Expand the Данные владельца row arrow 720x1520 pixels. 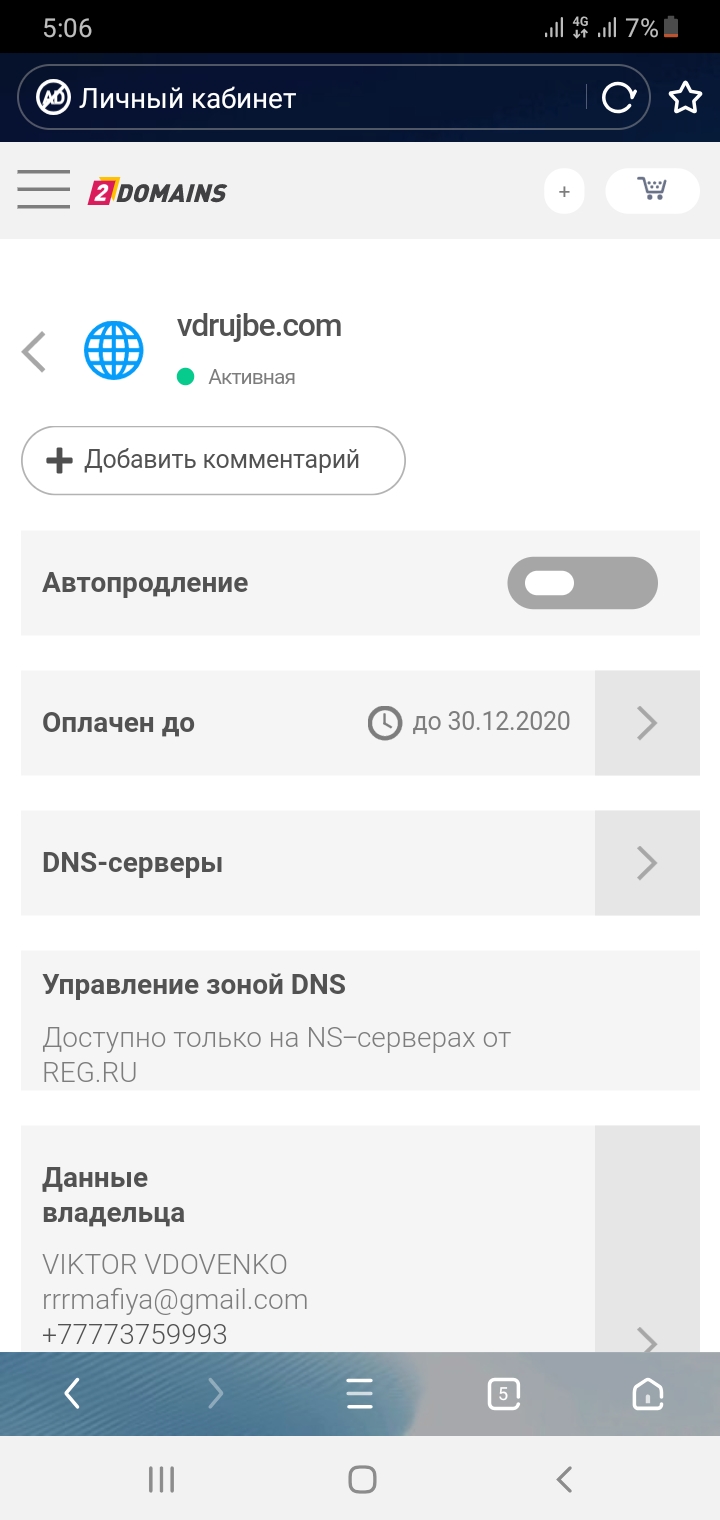pyautogui.click(x=647, y=1338)
